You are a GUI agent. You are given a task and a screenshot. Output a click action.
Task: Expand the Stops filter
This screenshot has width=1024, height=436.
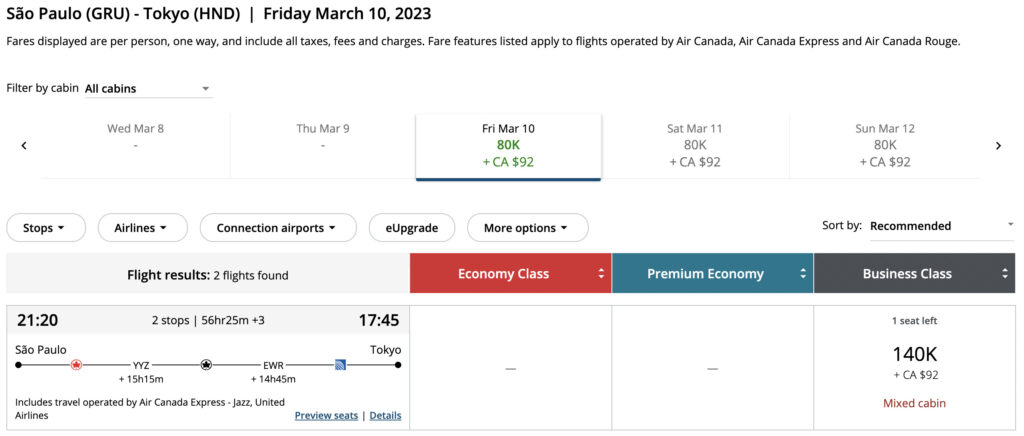tap(46, 228)
